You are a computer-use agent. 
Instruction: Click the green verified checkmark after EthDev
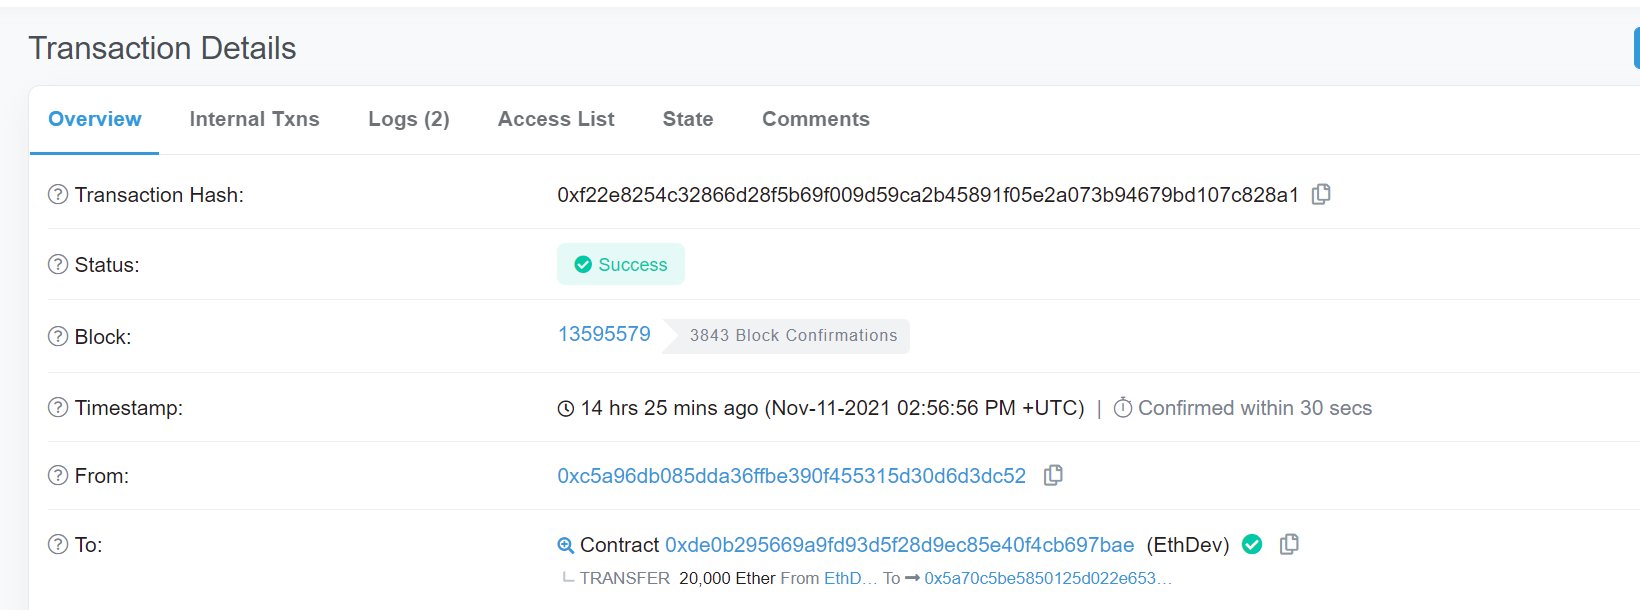click(x=1252, y=544)
